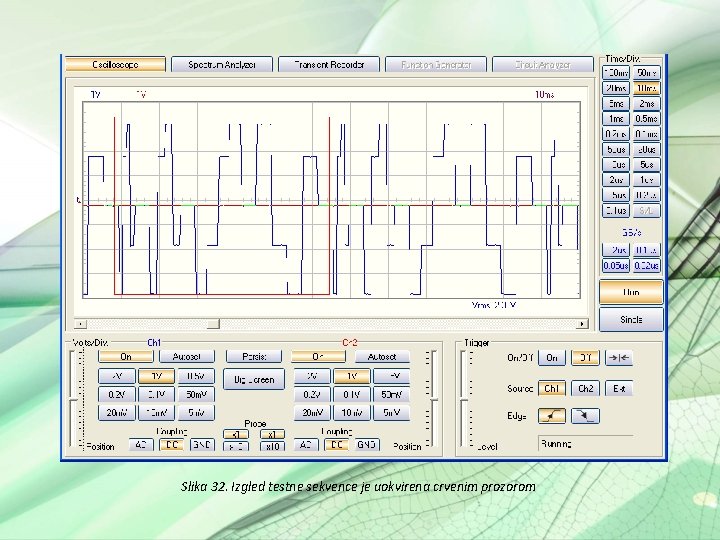Click the Big screen button
This screenshot has width=720, height=540.
[x=255, y=379]
